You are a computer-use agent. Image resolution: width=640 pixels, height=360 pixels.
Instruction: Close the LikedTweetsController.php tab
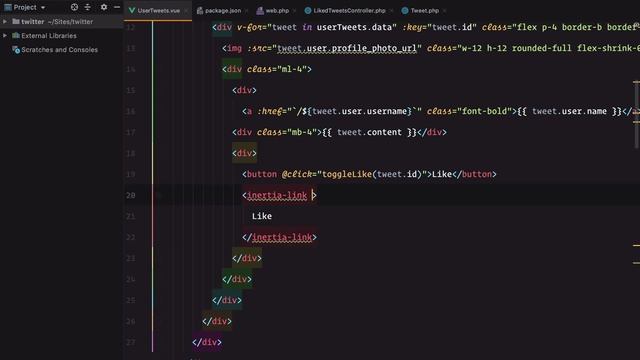click(x=391, y=11)
